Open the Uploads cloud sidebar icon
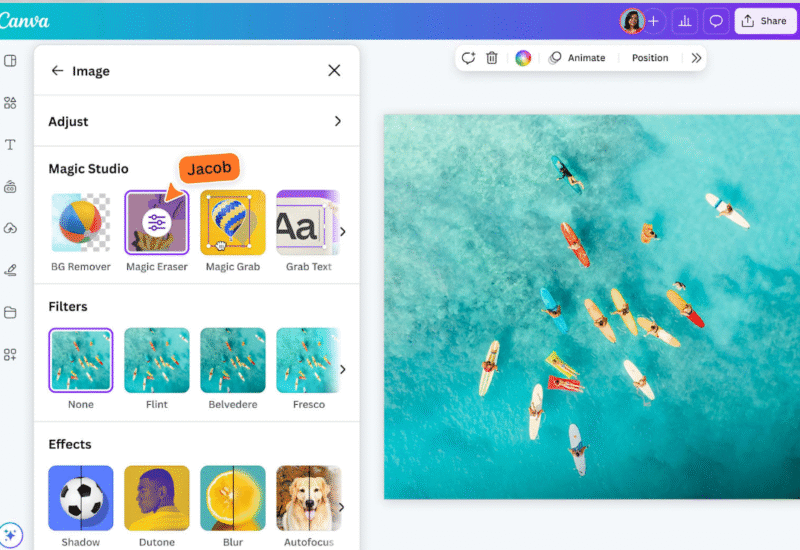This screenshot has height=550, width=800. pos(10,229)
